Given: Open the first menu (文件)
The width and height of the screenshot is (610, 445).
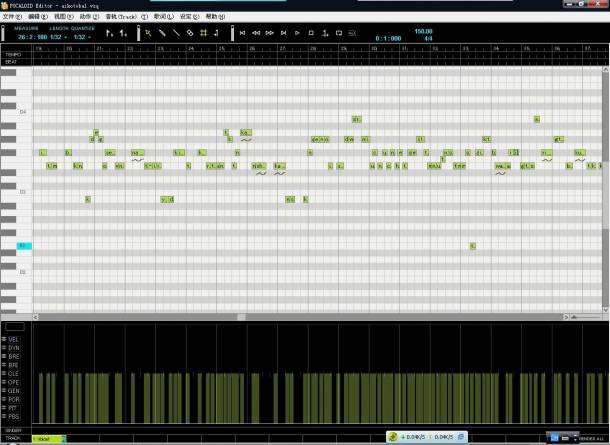Looking at the screenshot, I should 12,17.
